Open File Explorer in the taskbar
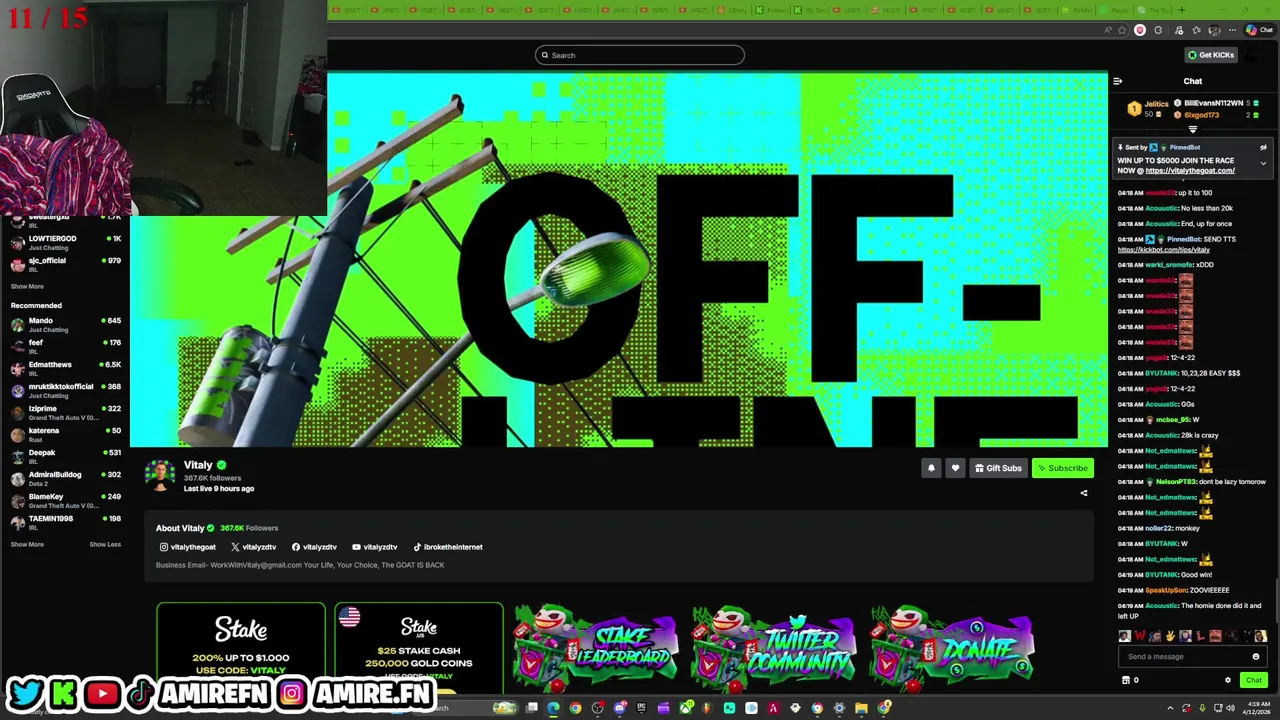The height and width of the screenshot is (720, 1280). pyautogui.click(x=861, y=708)
